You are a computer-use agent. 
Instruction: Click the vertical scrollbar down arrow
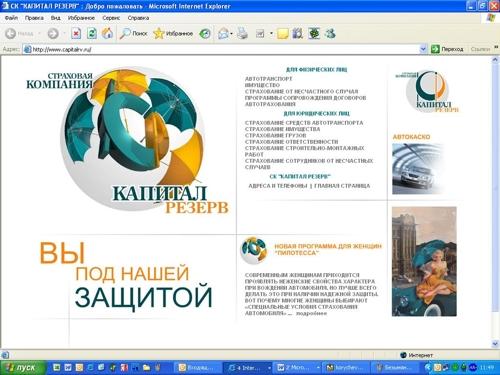[x=495, y=344]
